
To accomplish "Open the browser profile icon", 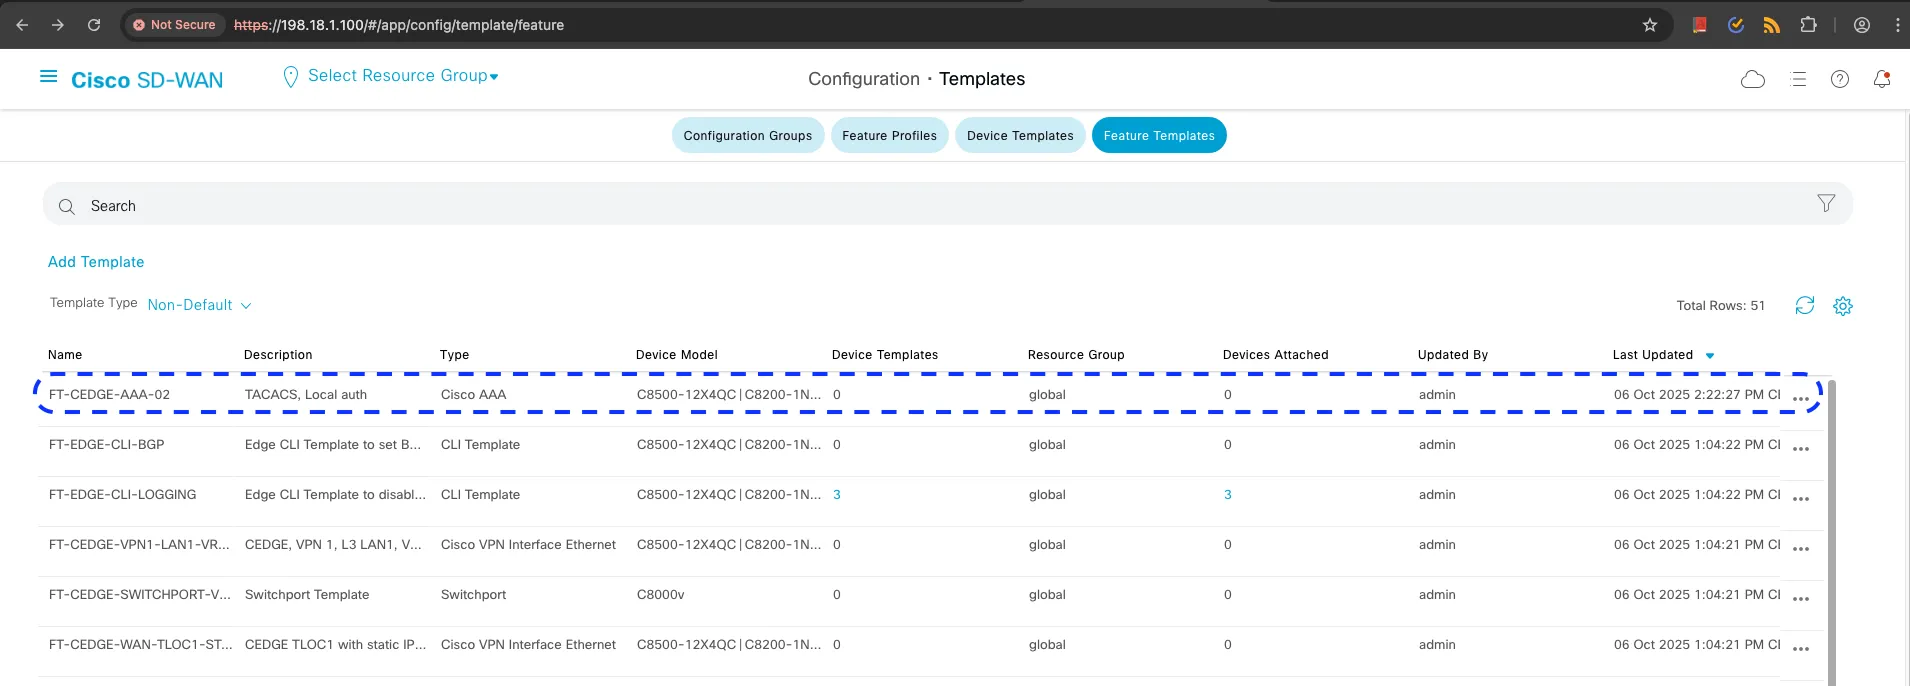I will click(1862, 25).
